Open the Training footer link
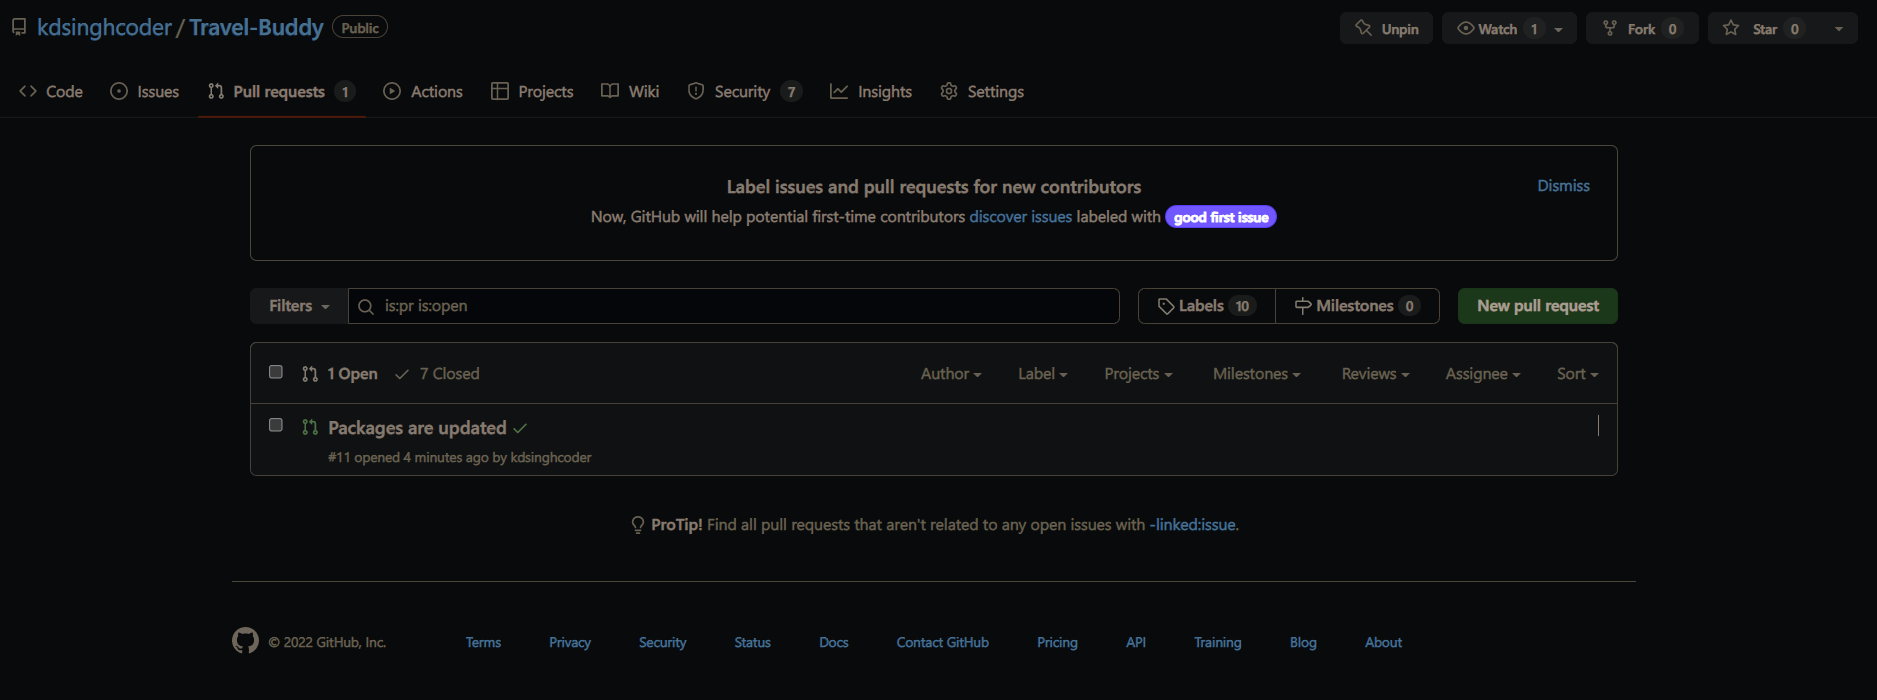1877x700 pixels. pyautogui.click(x=1217, y=643)
